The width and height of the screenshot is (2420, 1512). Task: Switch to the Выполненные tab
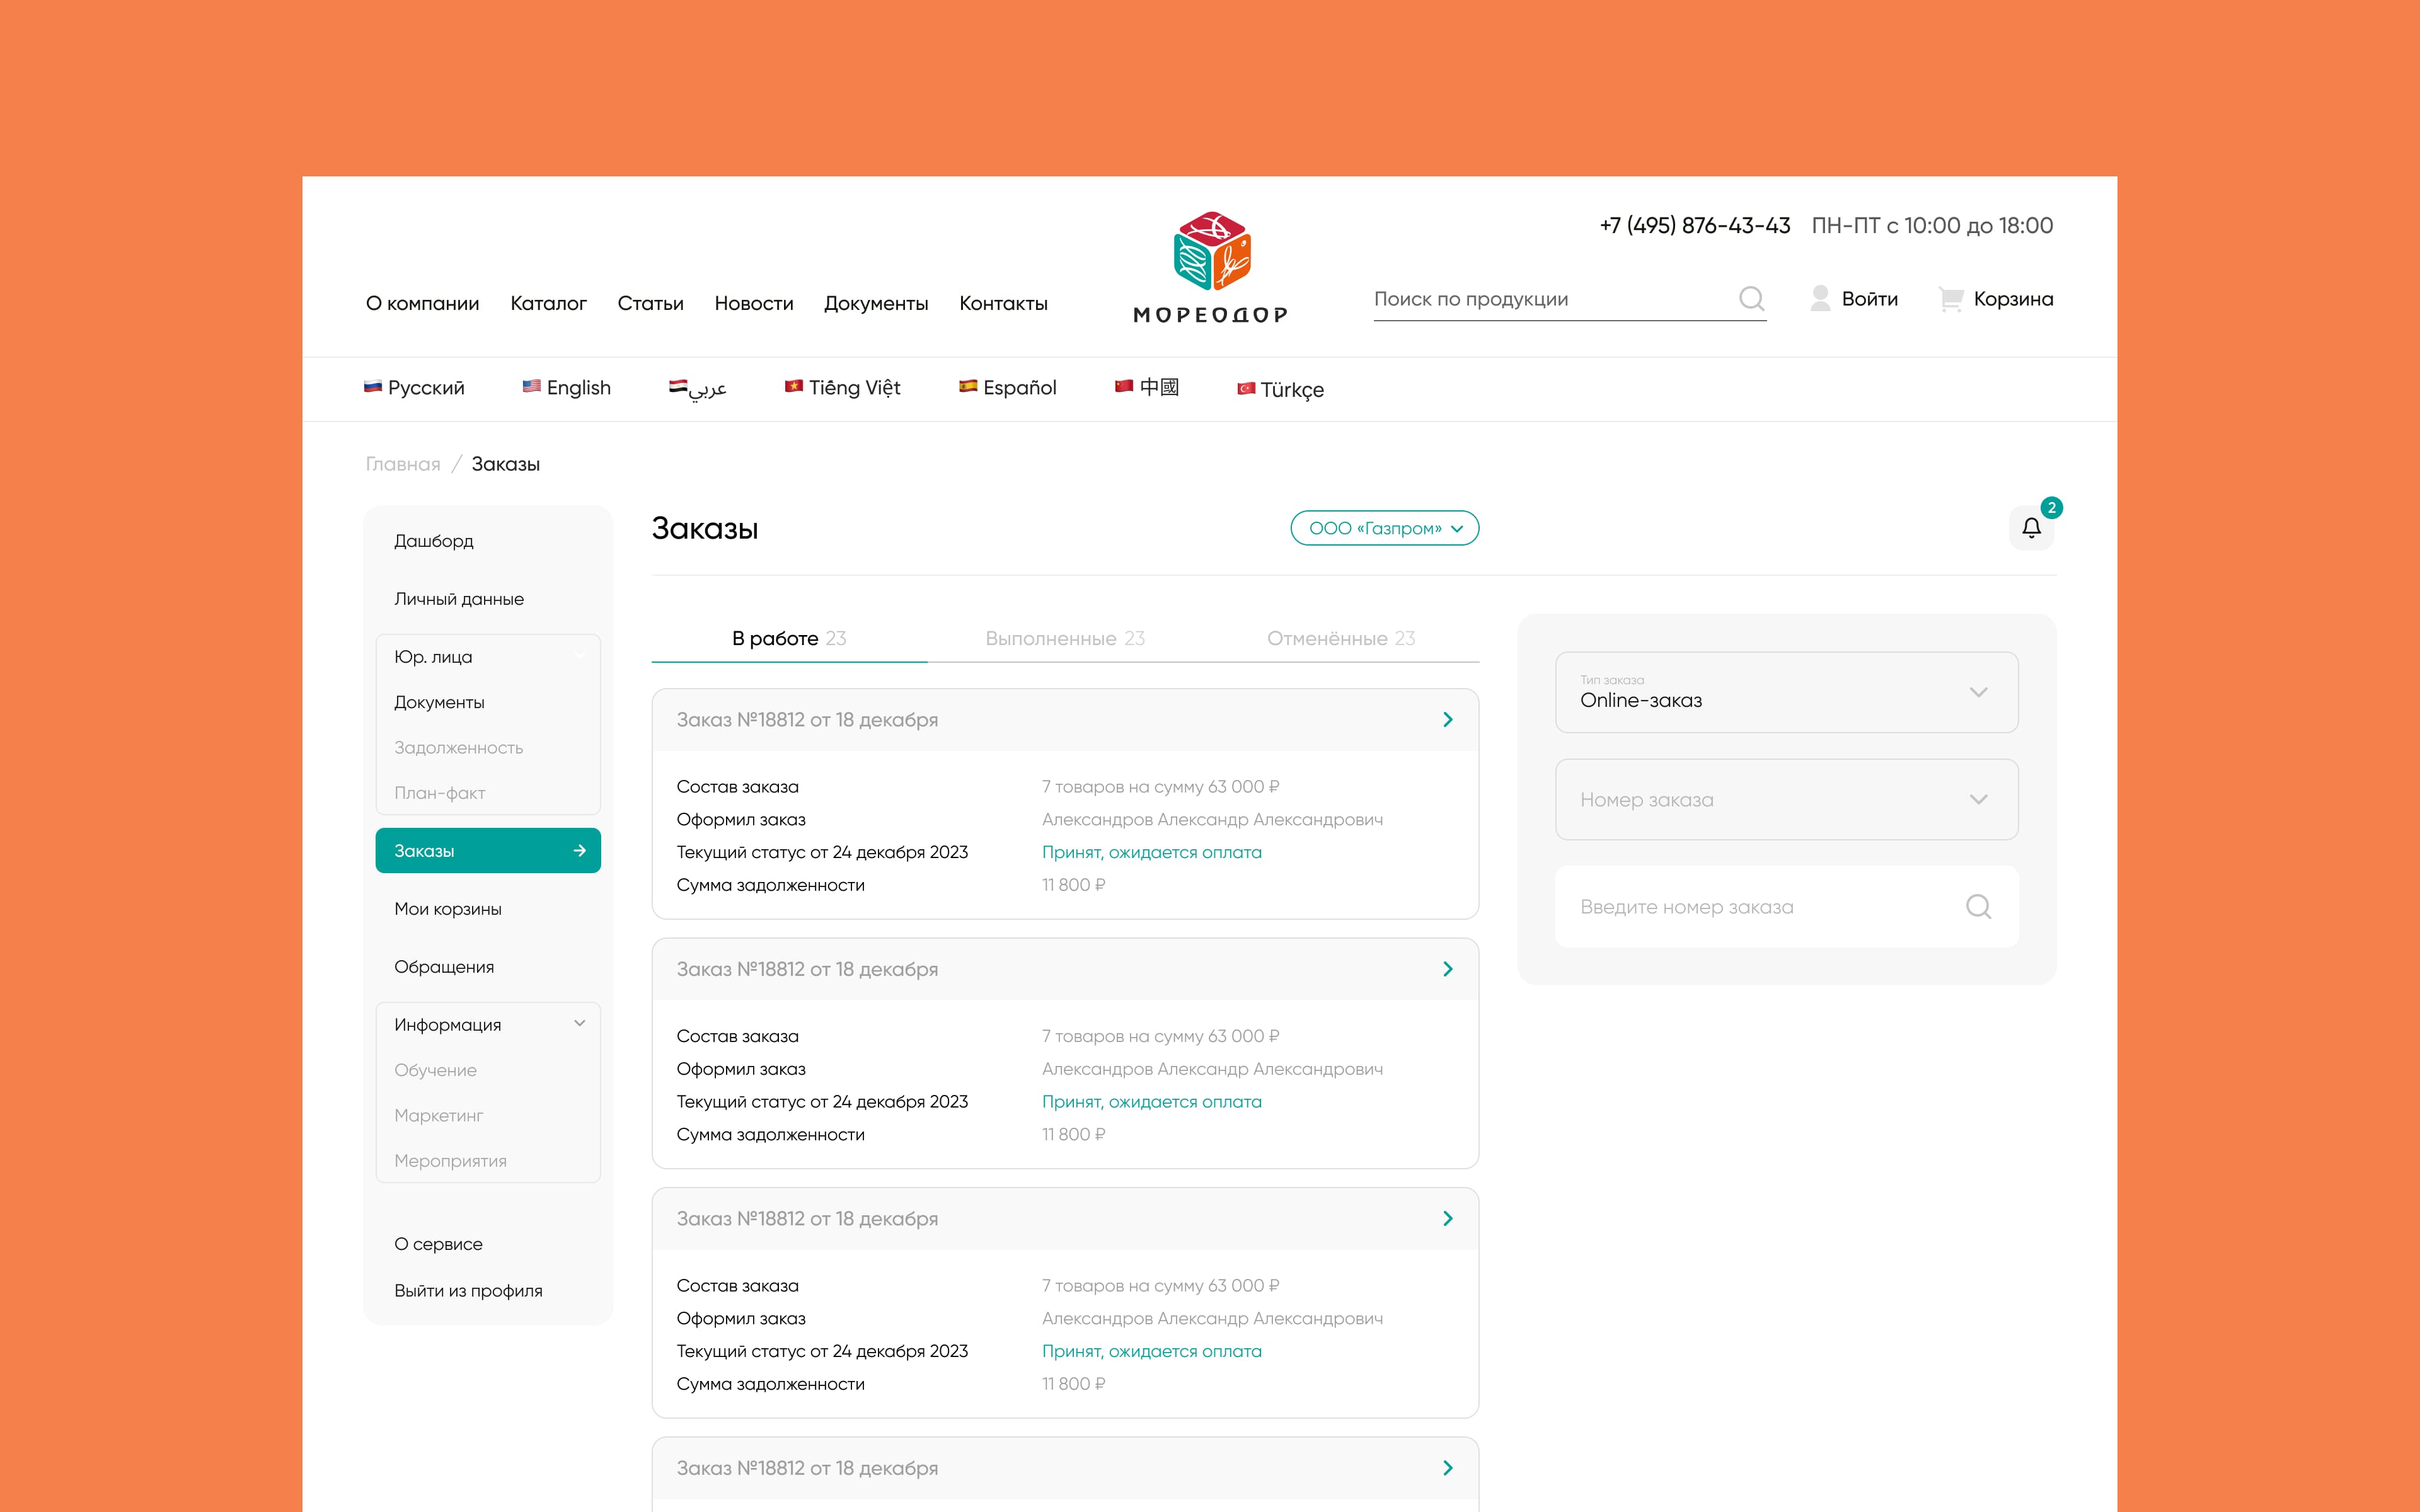(1064, 638)
